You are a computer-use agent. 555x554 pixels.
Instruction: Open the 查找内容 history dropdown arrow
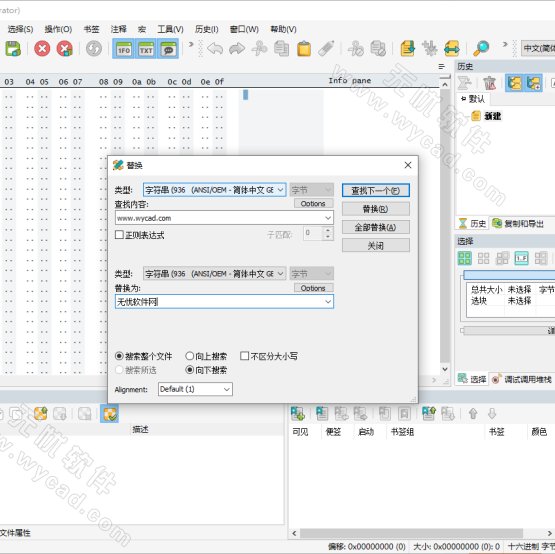click(328, 218)
